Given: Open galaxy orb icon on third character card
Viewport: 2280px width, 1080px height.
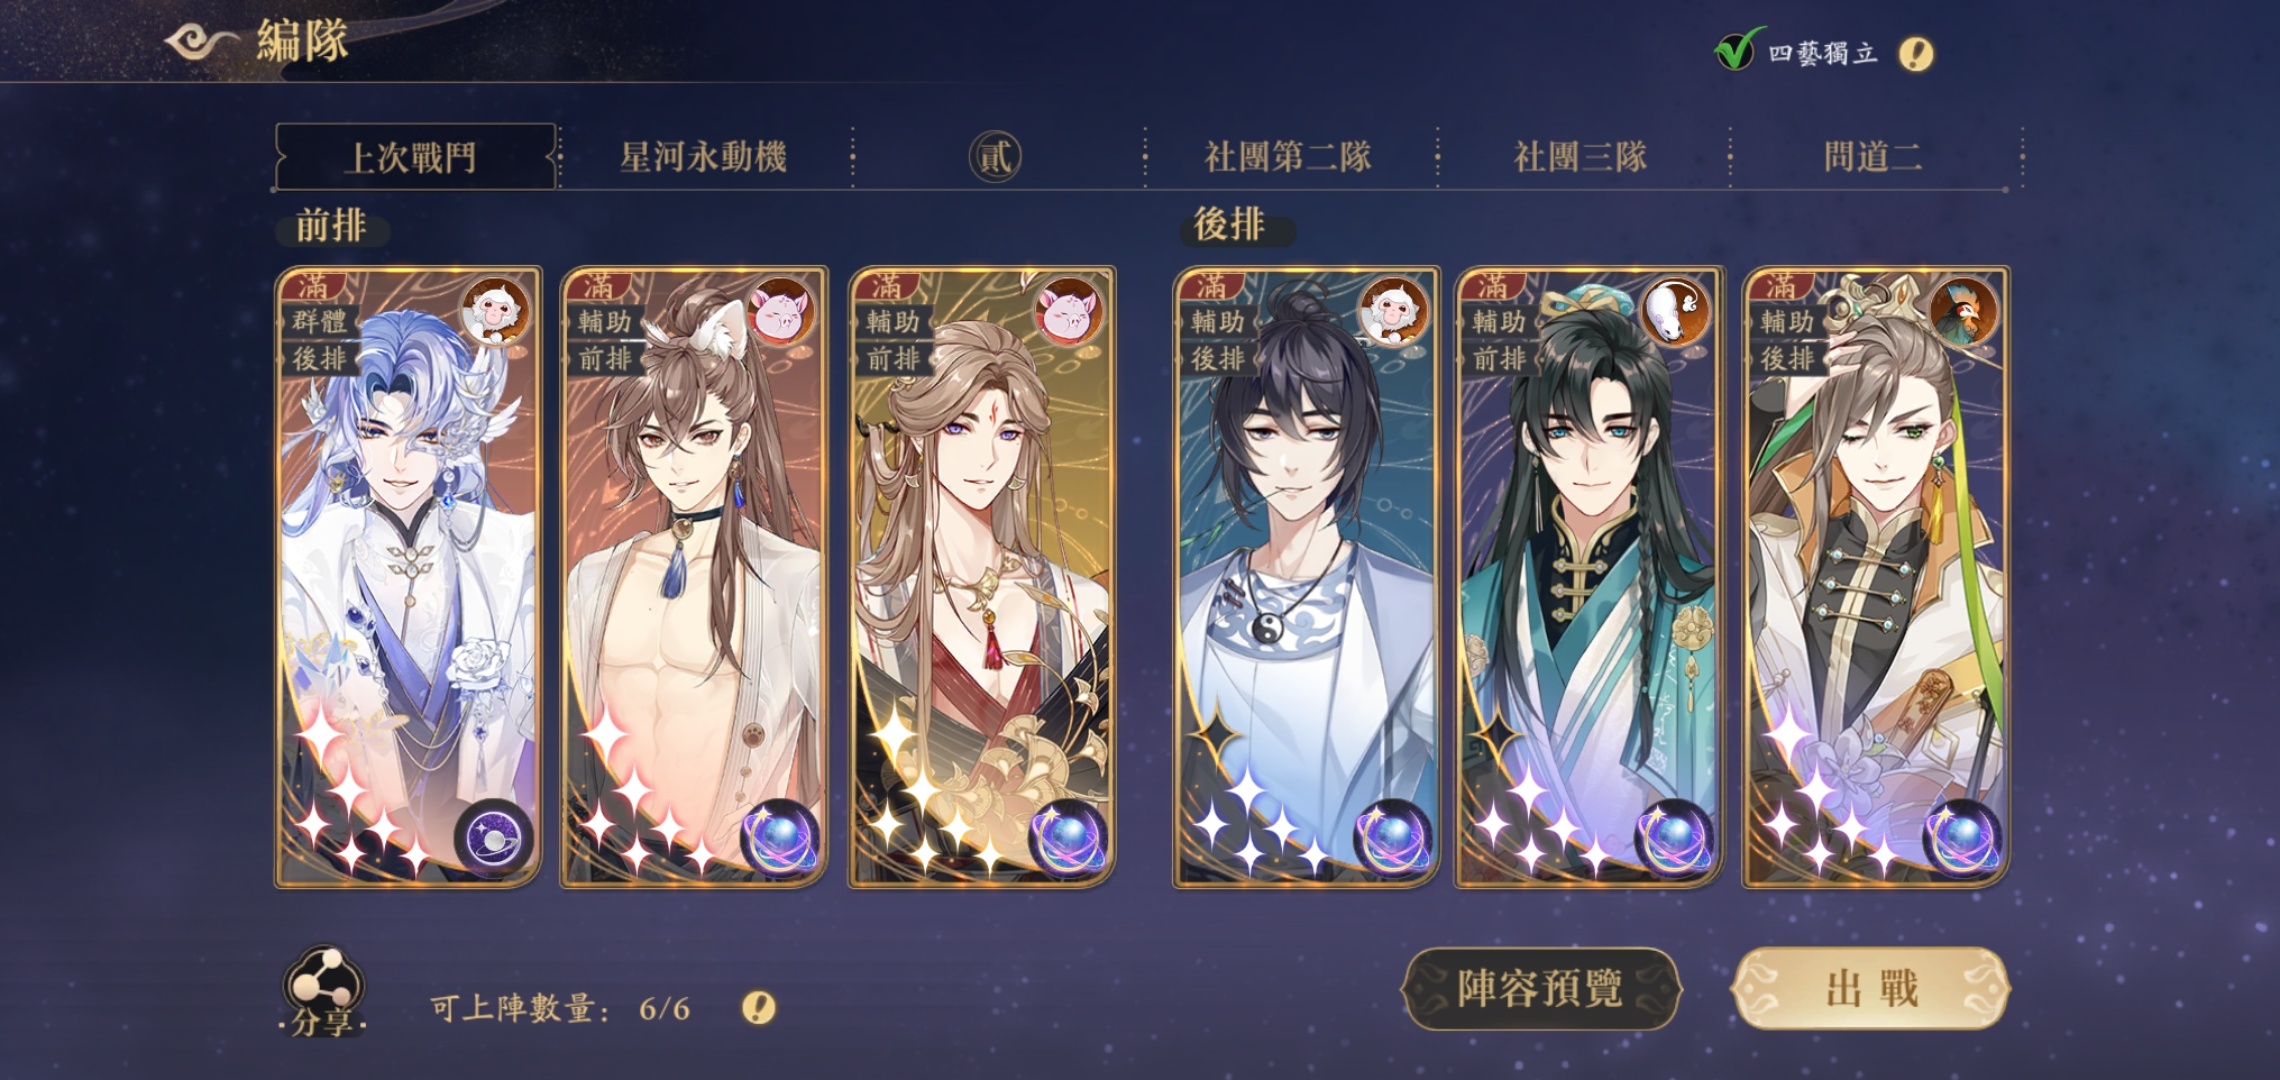Looking at the screenshot, I should [1068, 839].
